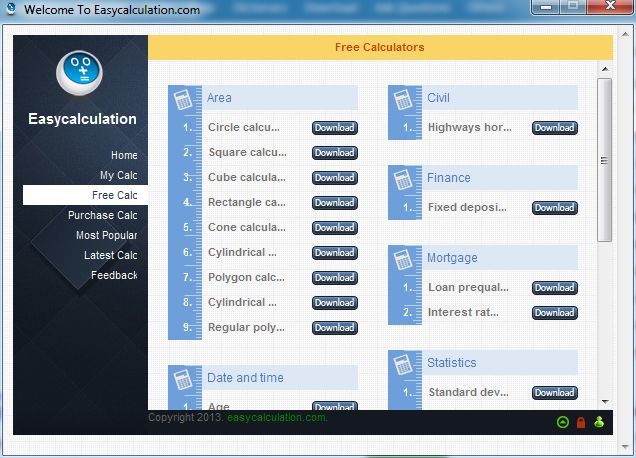636x458 pixels.
Task: Open Most Popular list
Action: (107, 235)
